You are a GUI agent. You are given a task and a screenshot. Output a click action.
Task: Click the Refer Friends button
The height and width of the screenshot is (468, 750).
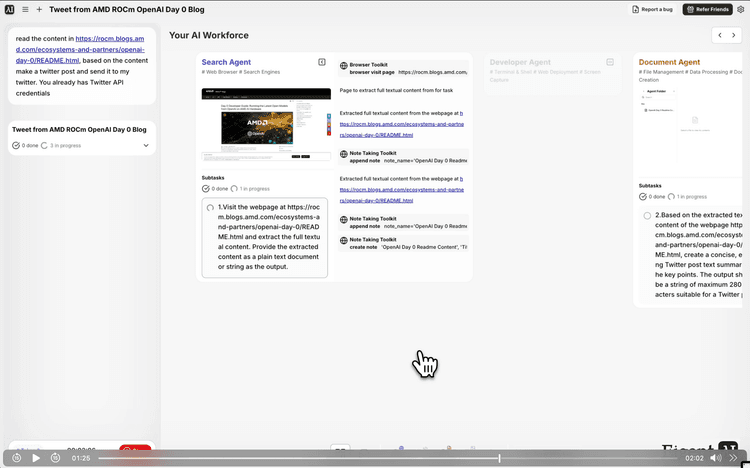(708, 9)
